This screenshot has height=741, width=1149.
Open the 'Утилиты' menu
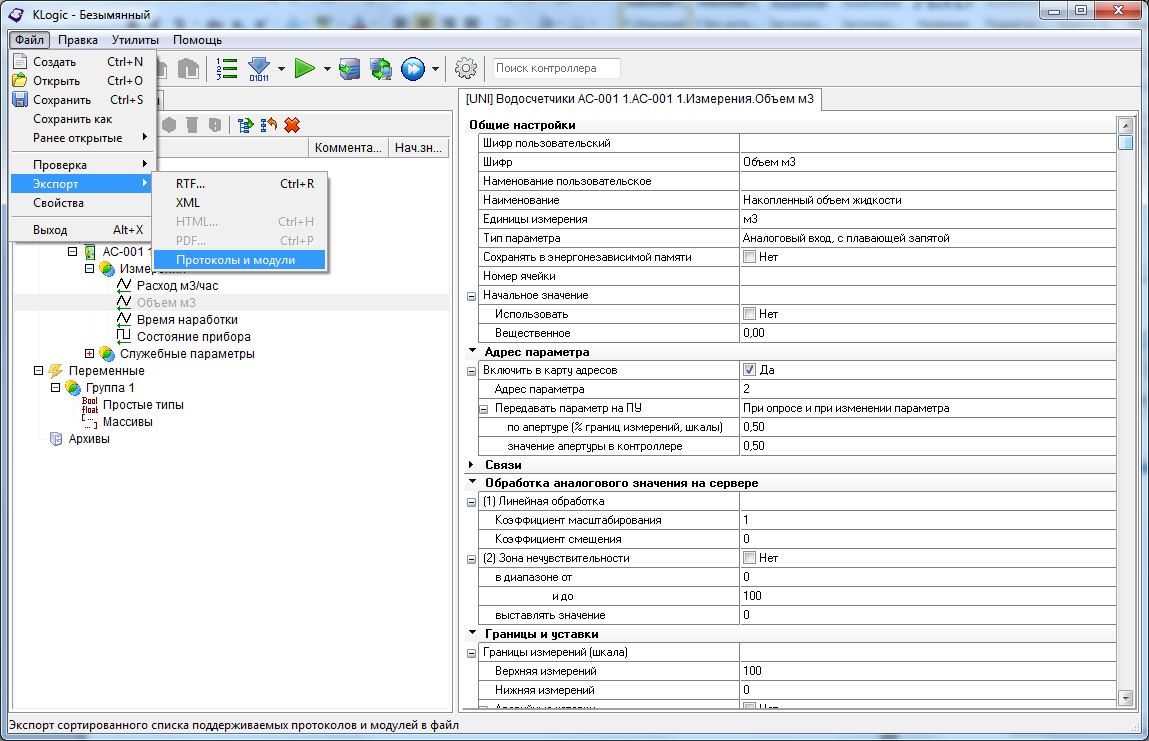pos(135,40)
